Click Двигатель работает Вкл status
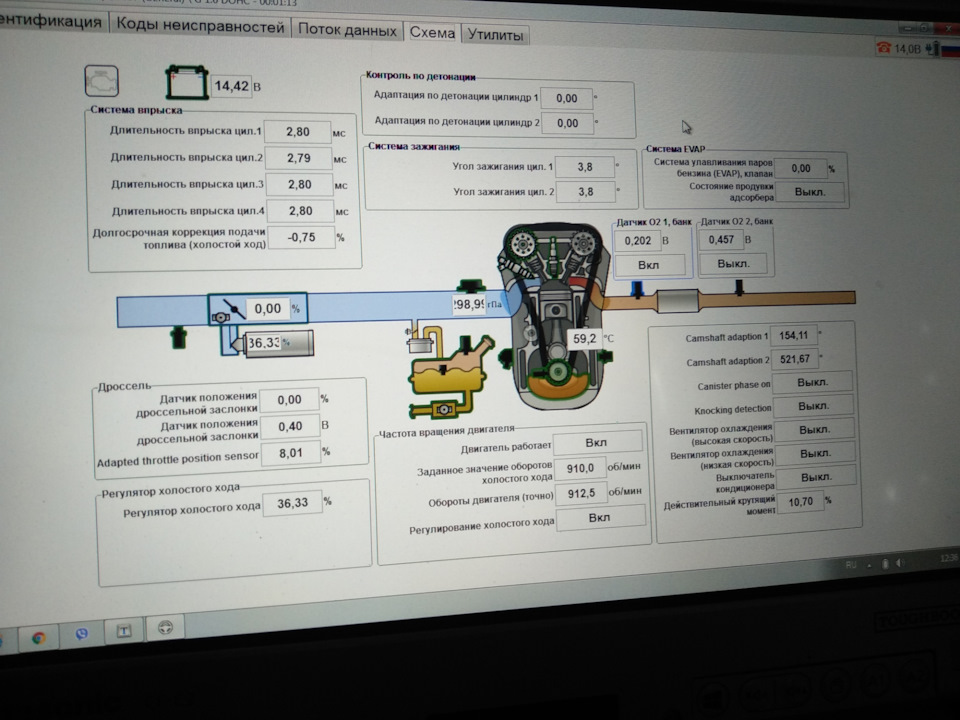Viewport: 960px width, 720px height. (597, 442)
